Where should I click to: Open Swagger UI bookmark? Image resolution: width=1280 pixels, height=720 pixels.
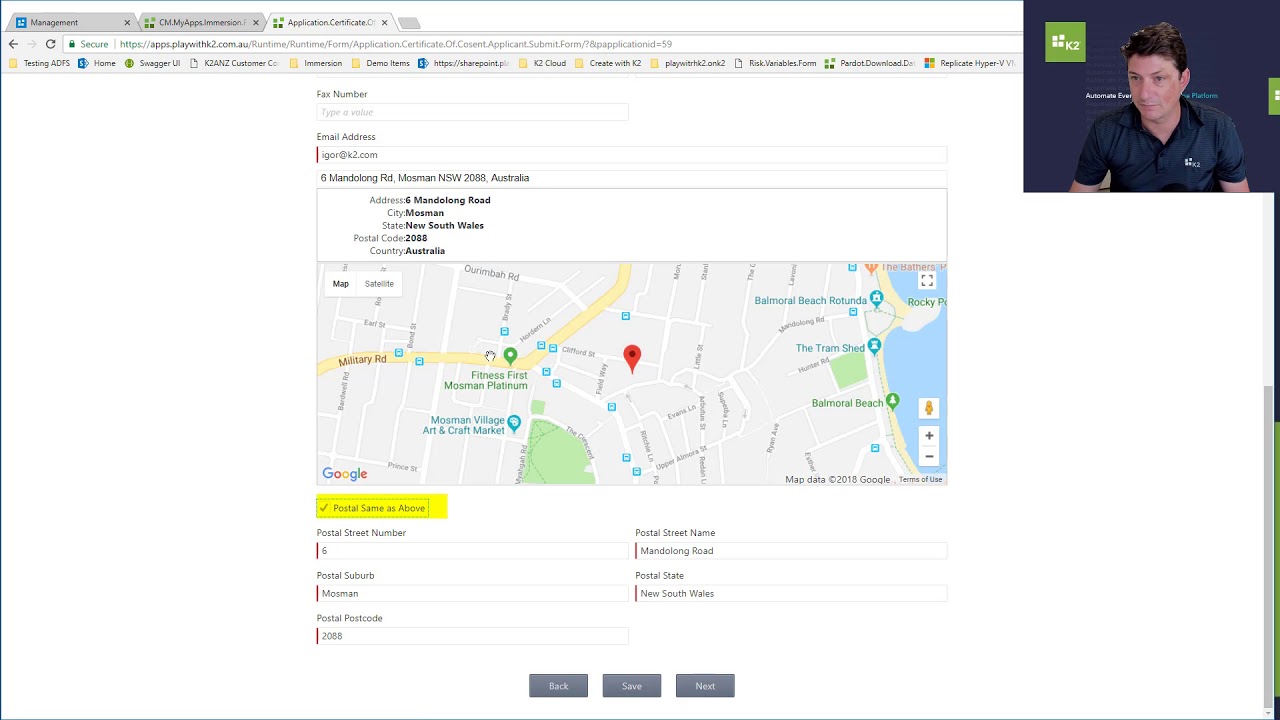click(152, 63)
